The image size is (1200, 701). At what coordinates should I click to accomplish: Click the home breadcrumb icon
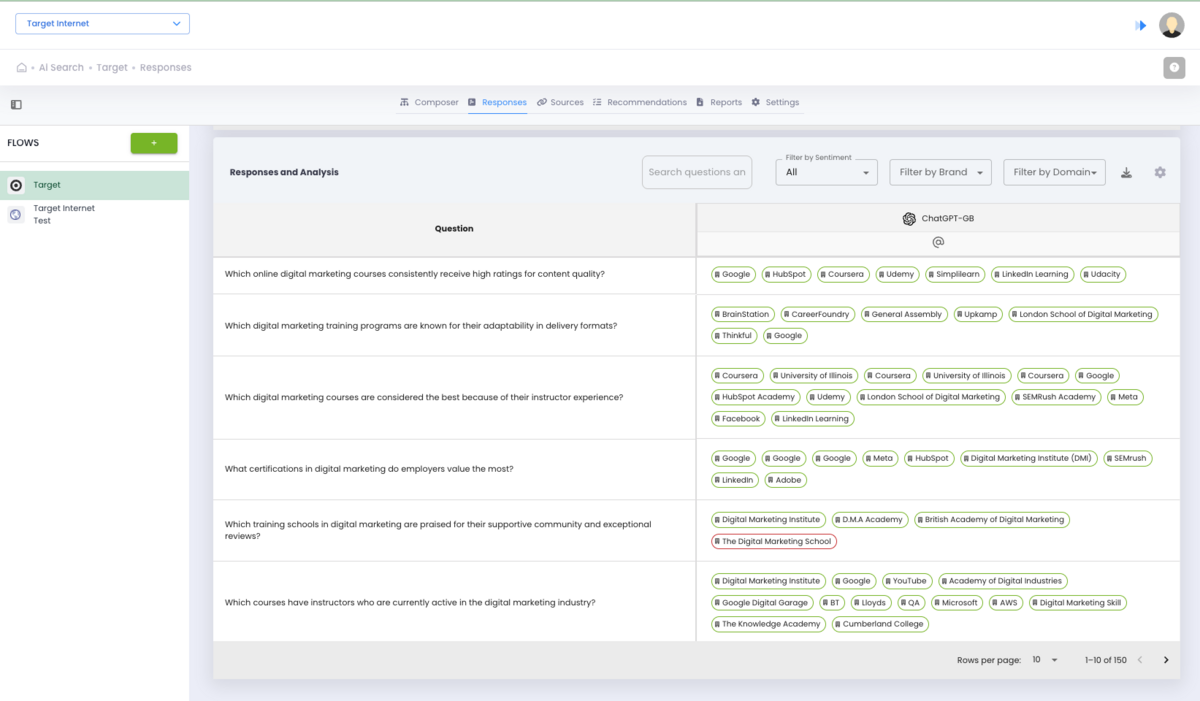[21, 68]
